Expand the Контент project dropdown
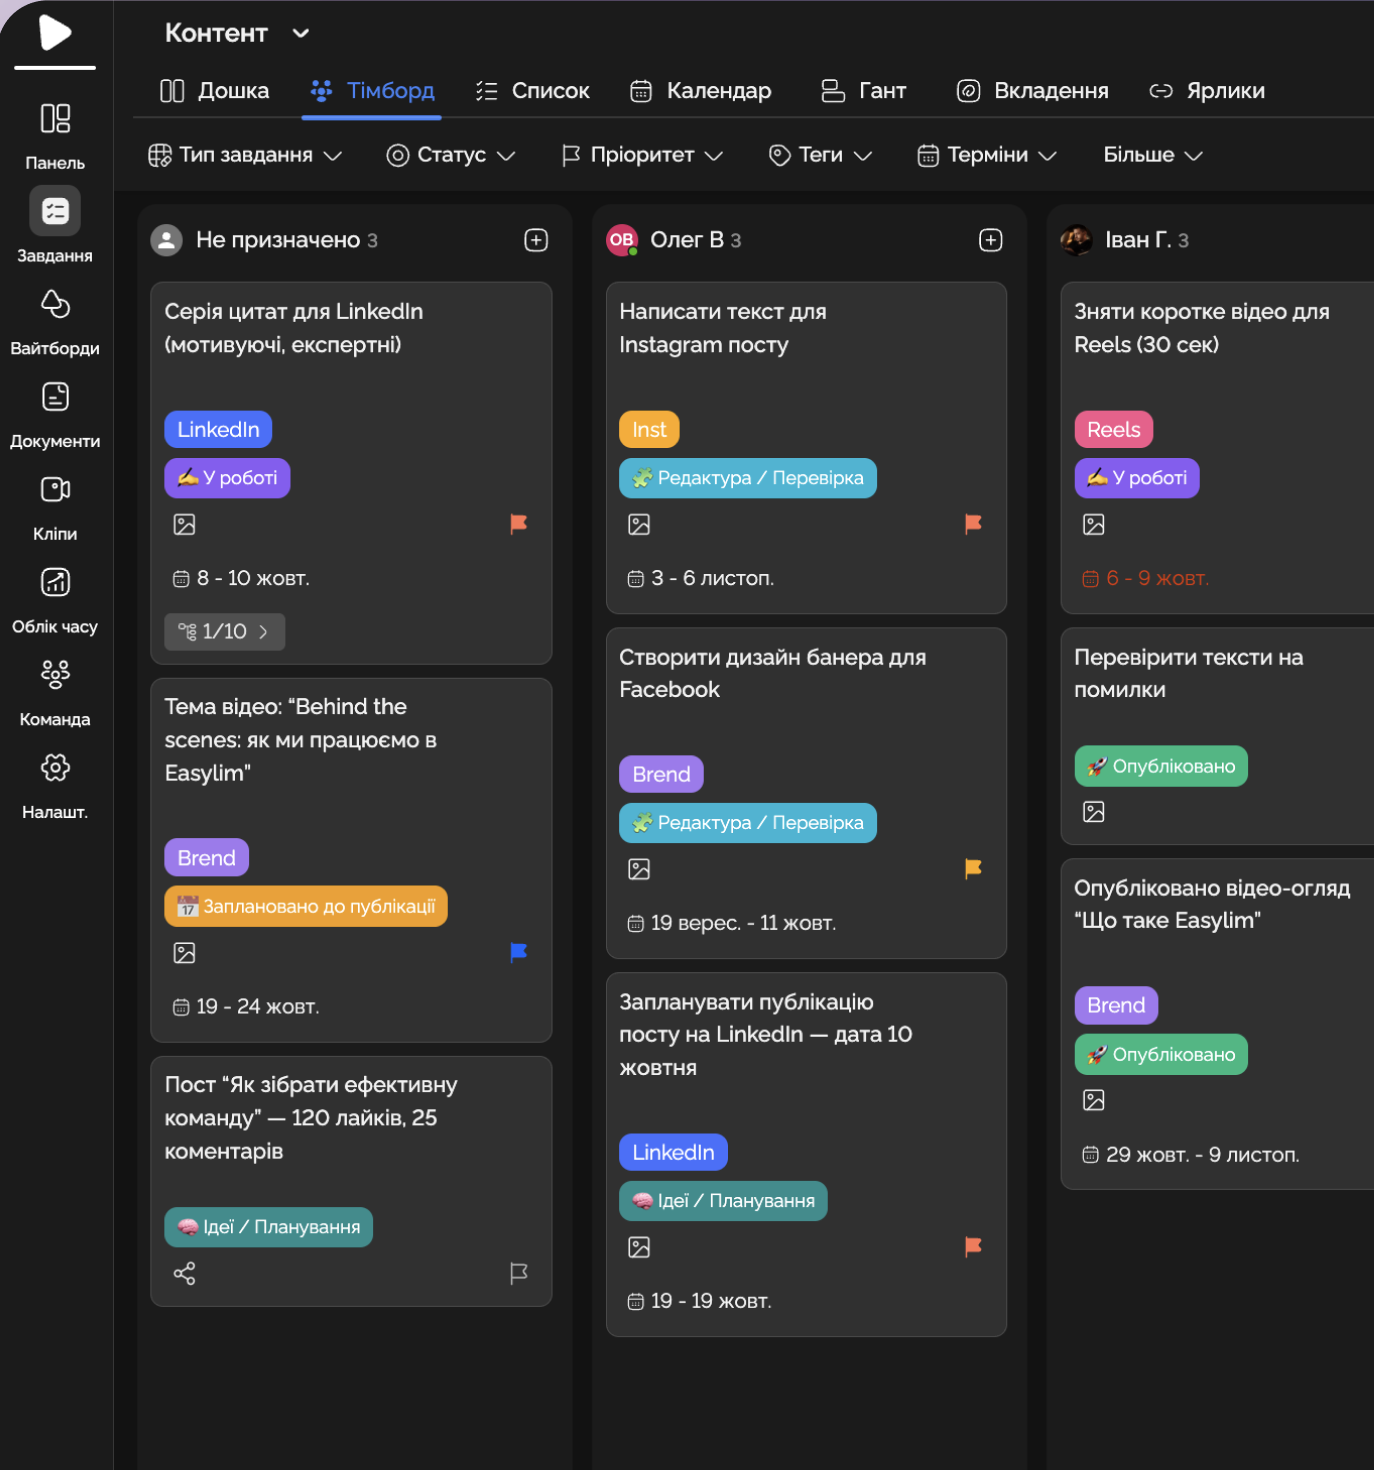Viewport: 1374px width, 1470px height. pos(301,33)
